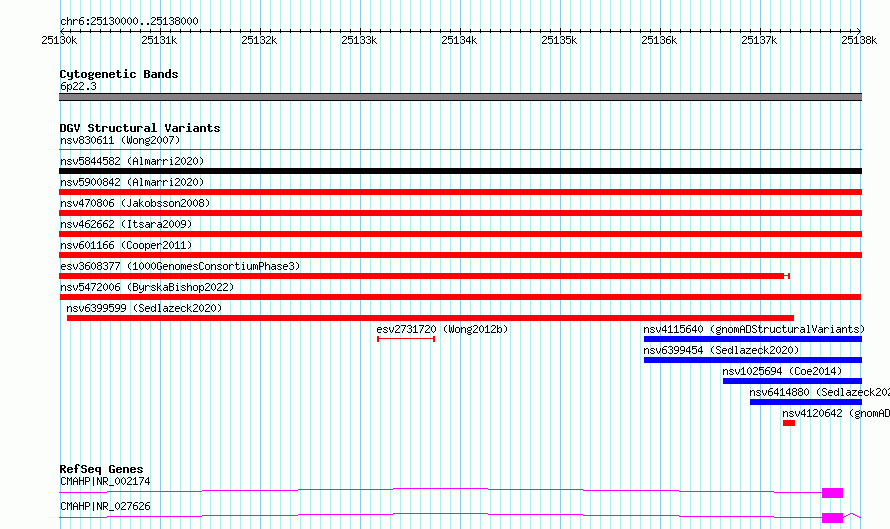The image size is (890, 529).
Task: Open nsv4115640 (gnomADStructuralVariants) label
Action: coord(754,329)
